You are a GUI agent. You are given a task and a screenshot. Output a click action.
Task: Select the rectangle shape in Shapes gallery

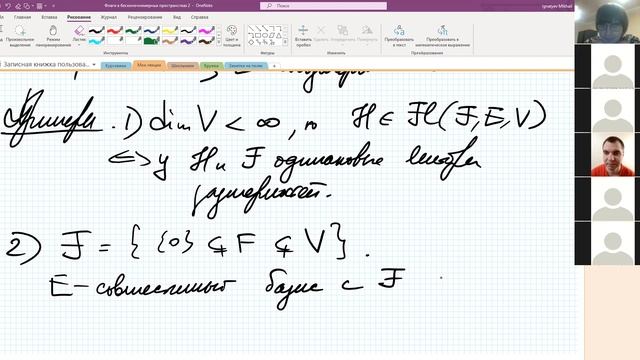[258, 36]
